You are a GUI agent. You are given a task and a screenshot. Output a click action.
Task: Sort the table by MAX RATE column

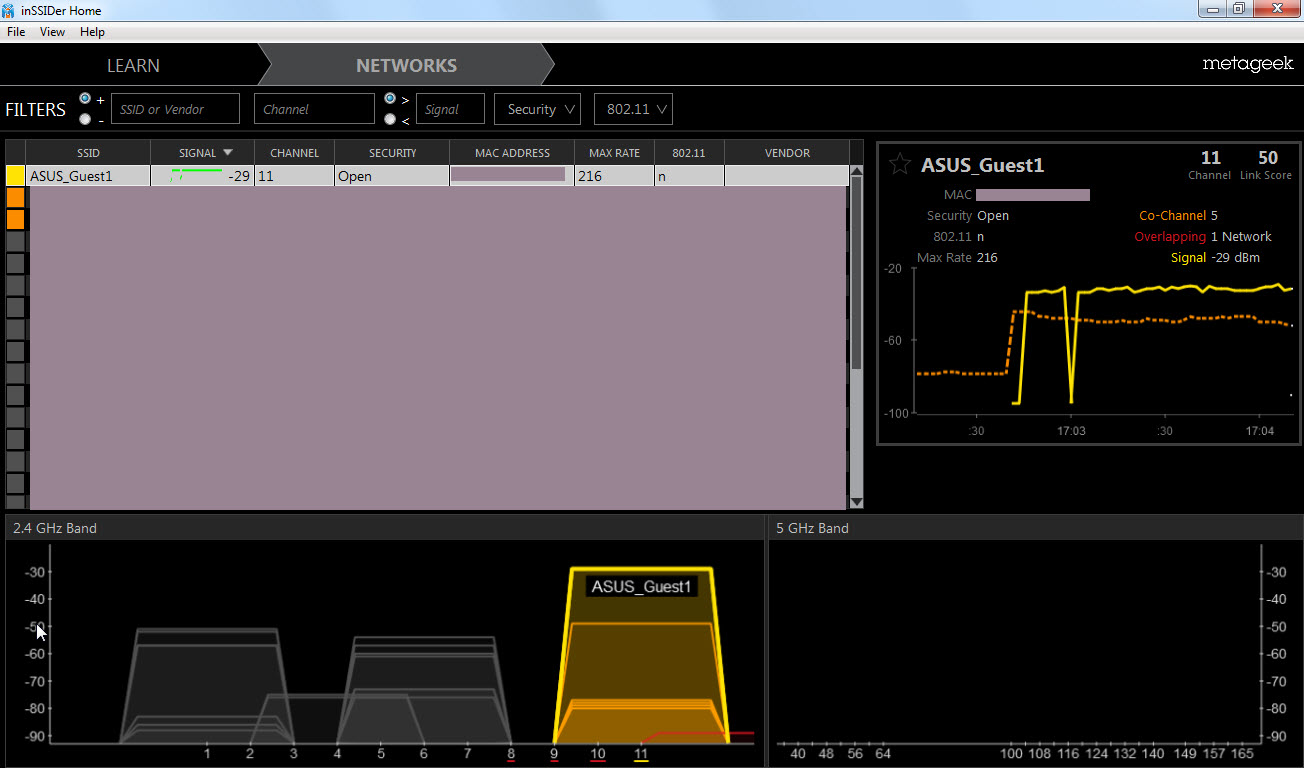click(614, 153)
